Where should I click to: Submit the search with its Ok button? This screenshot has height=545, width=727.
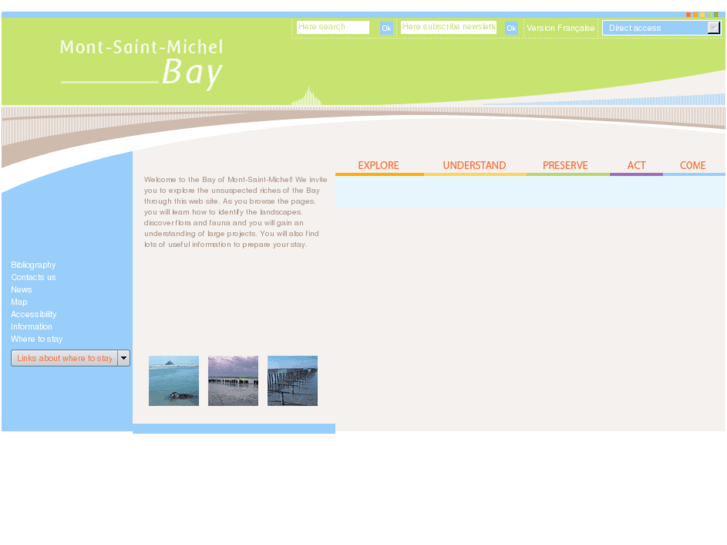386,28
